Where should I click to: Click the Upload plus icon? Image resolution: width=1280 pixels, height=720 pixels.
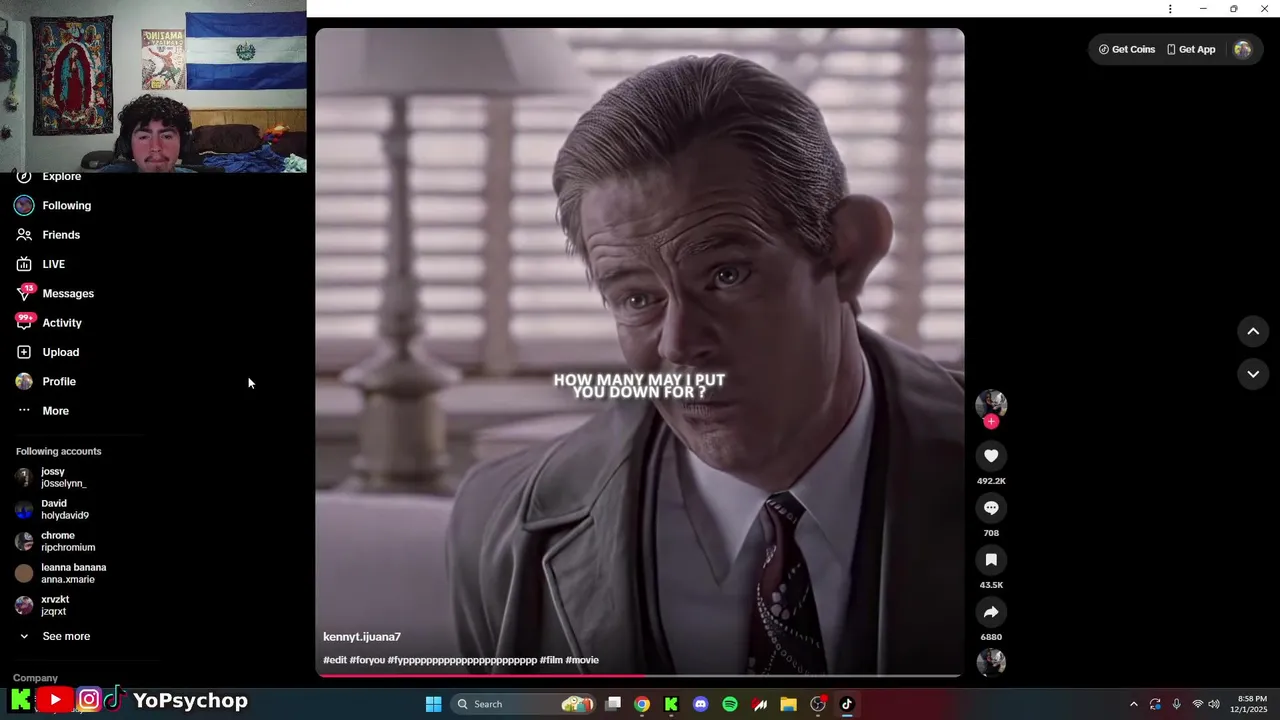click(x=24, y=352)
